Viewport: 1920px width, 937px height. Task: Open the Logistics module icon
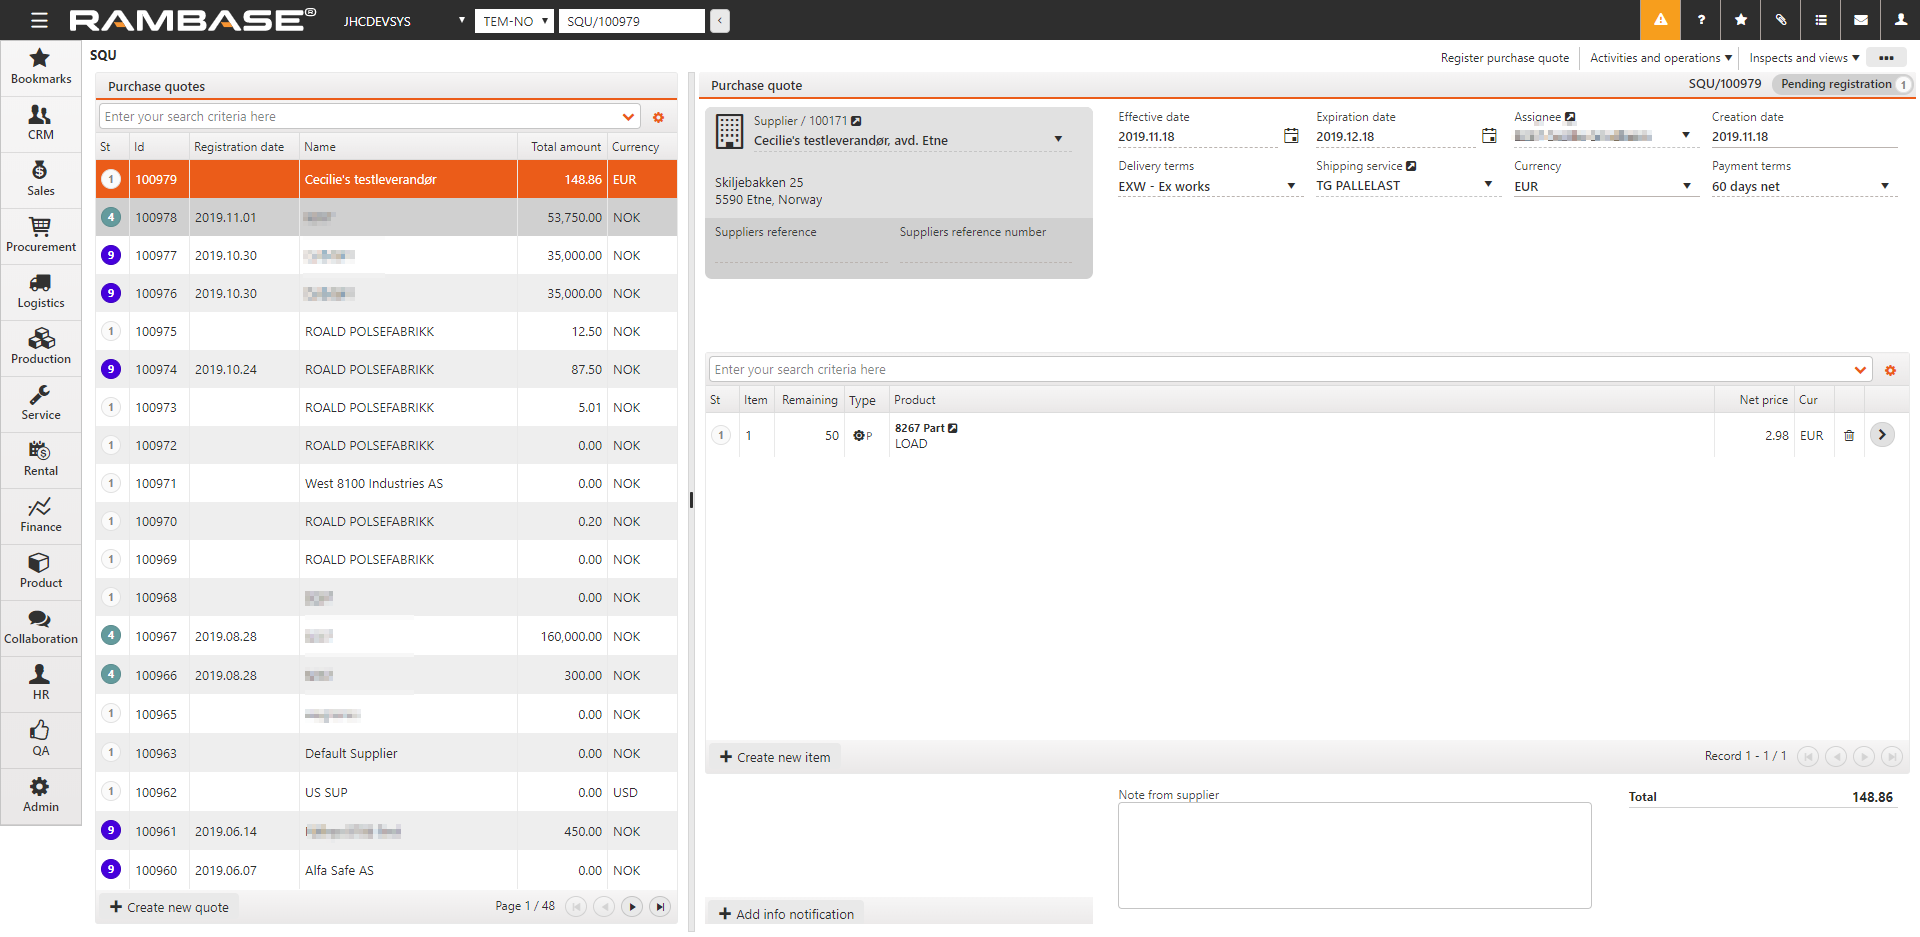coord(40,291)
